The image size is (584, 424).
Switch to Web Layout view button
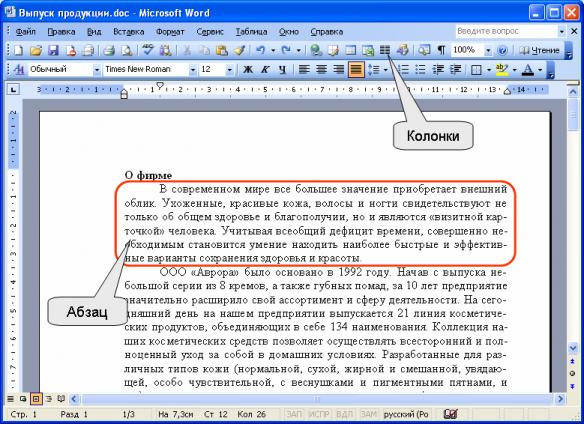click(x=23, y=399)
